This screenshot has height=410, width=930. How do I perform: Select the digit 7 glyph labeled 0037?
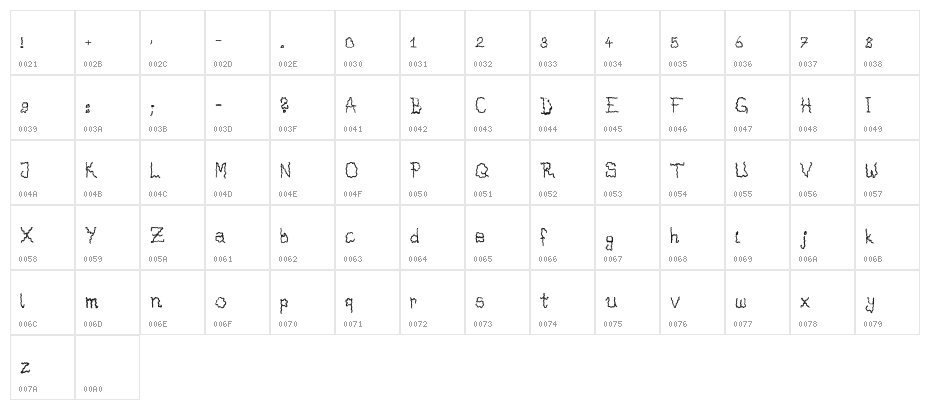pyautogui.click(x=822, y=43)
